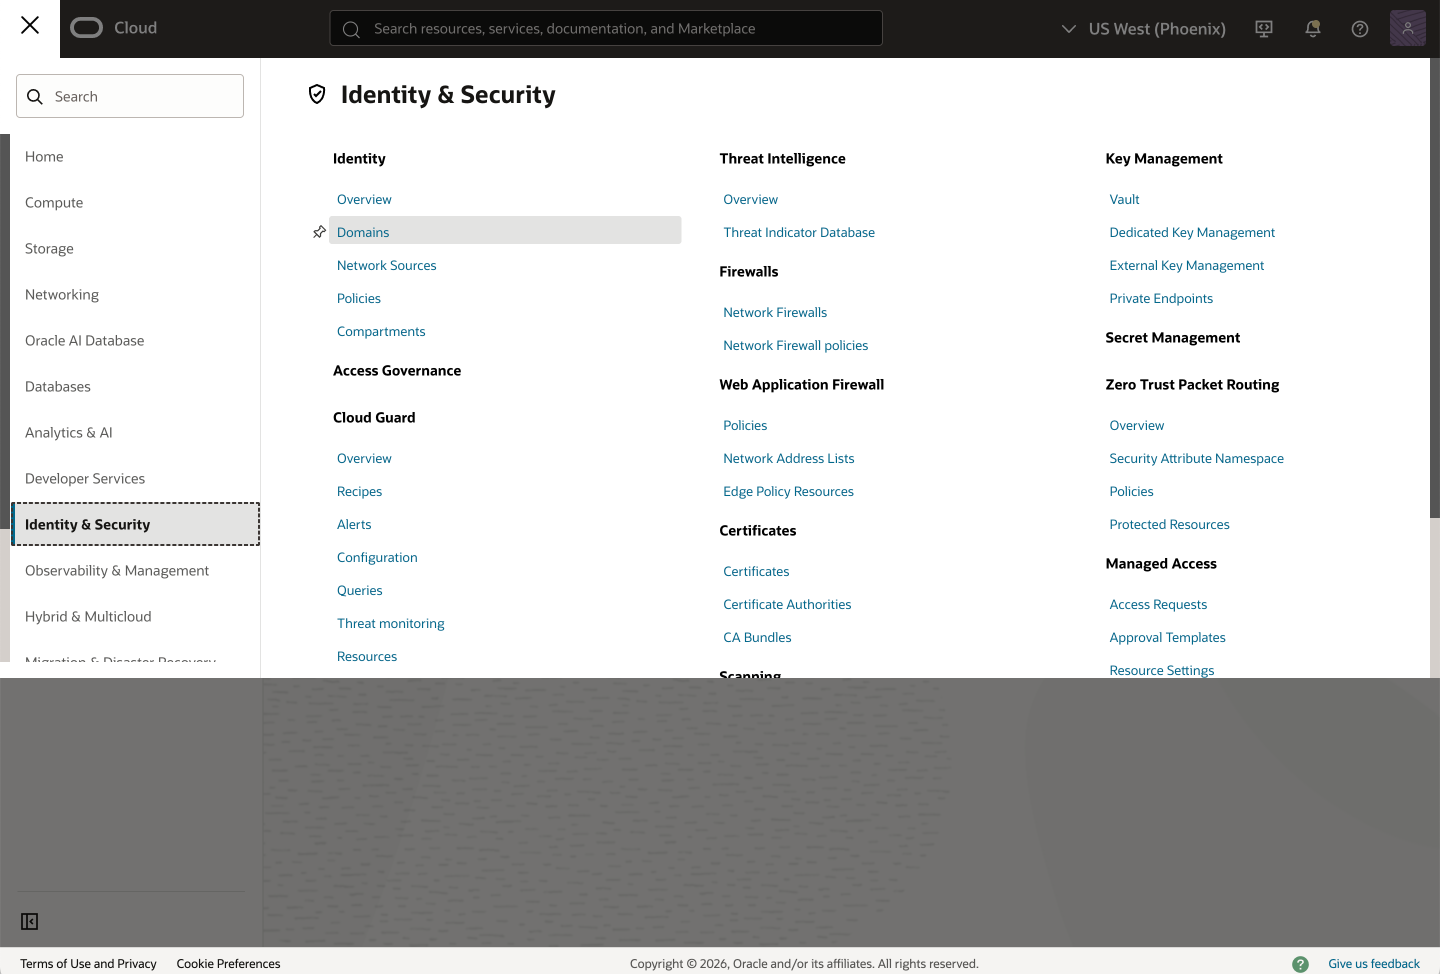Open Zero Trust Packet Routing Overview
The width and height of the screenshot is (1440, 974).
(x=1137, y=426)
